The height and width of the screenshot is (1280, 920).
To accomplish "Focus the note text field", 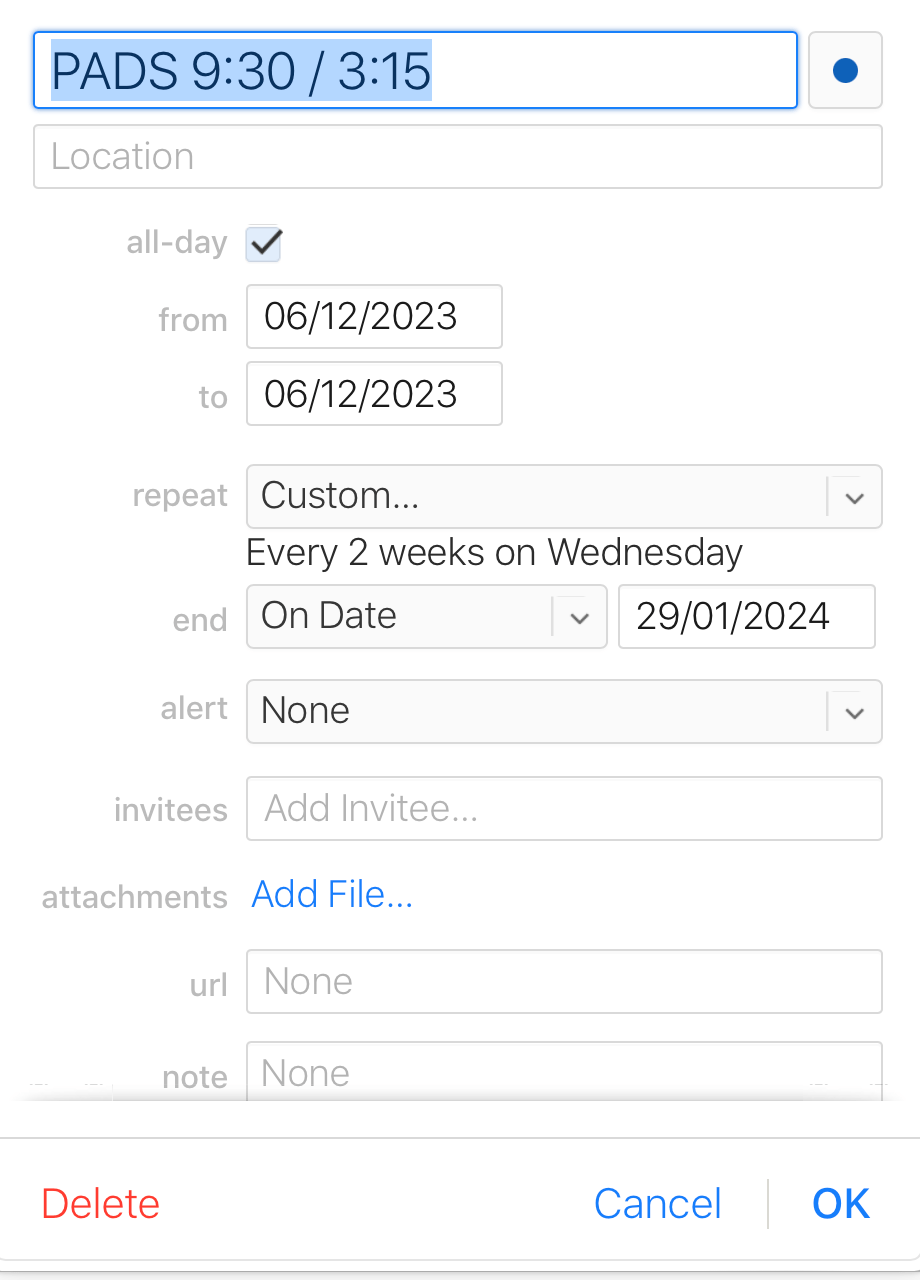I will [564, 1072].
